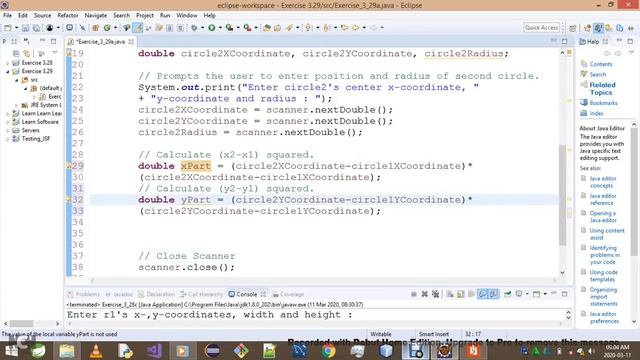Click Remove Launch X icon in Console

click(424, 294)
